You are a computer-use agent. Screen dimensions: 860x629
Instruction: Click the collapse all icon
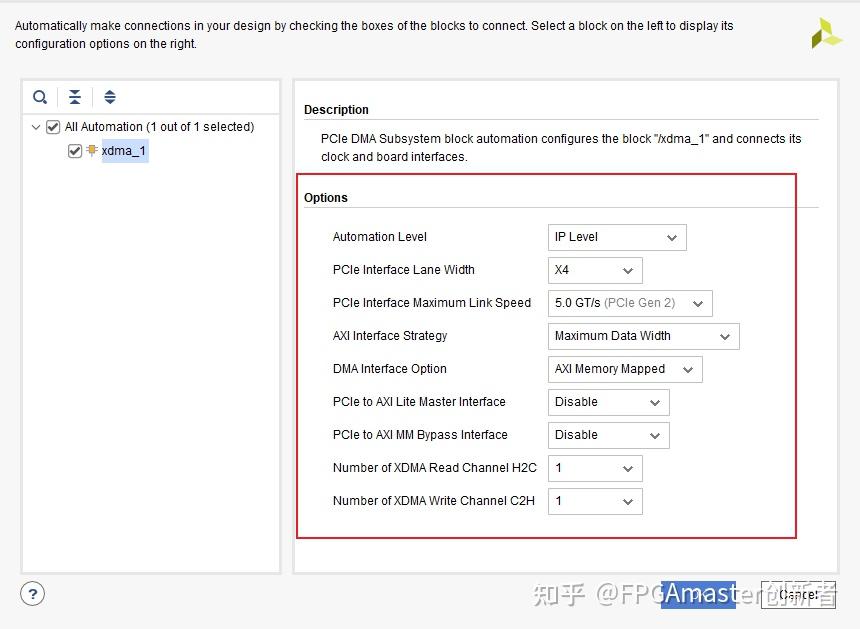pos(75,97)
